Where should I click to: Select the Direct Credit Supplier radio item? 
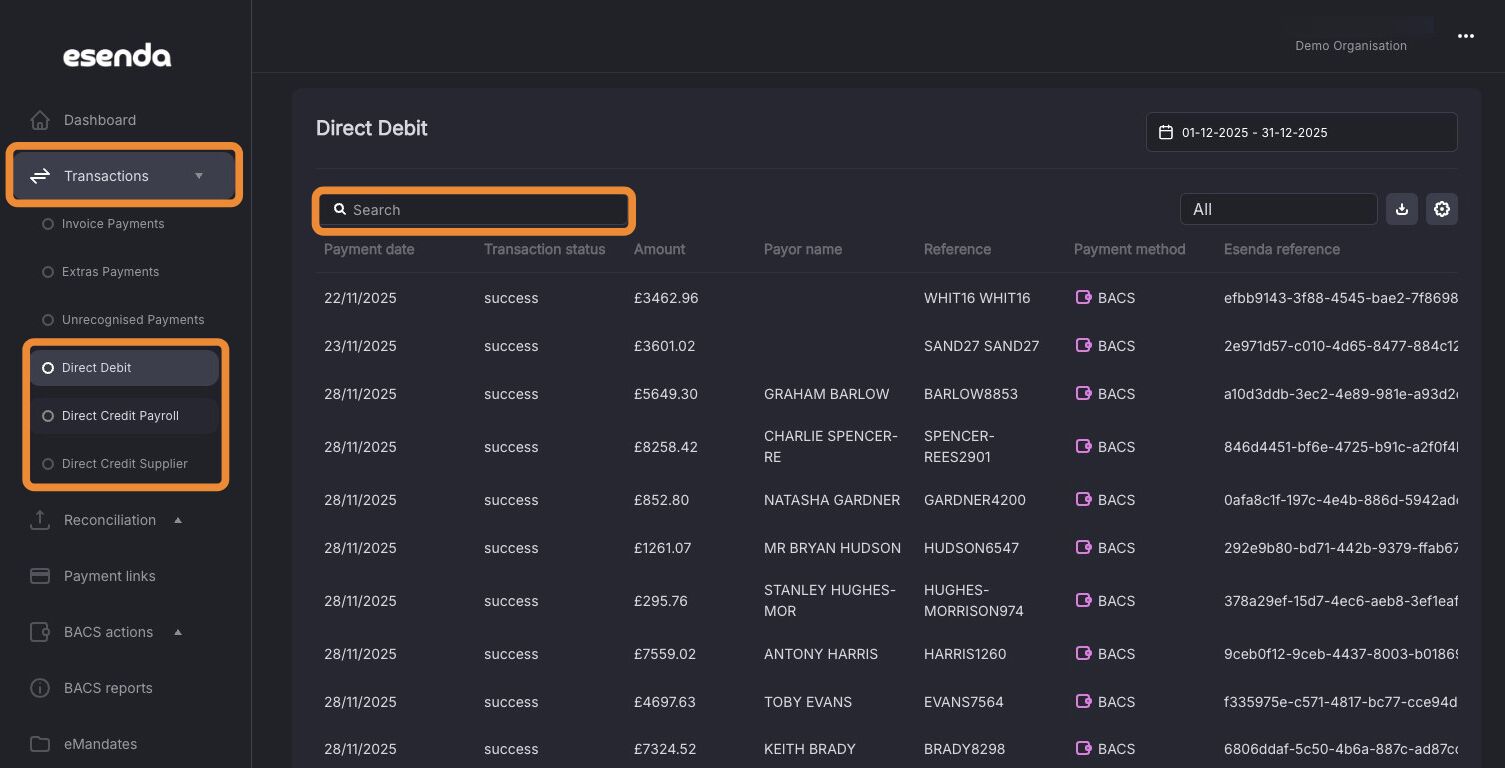click(48, 464)
